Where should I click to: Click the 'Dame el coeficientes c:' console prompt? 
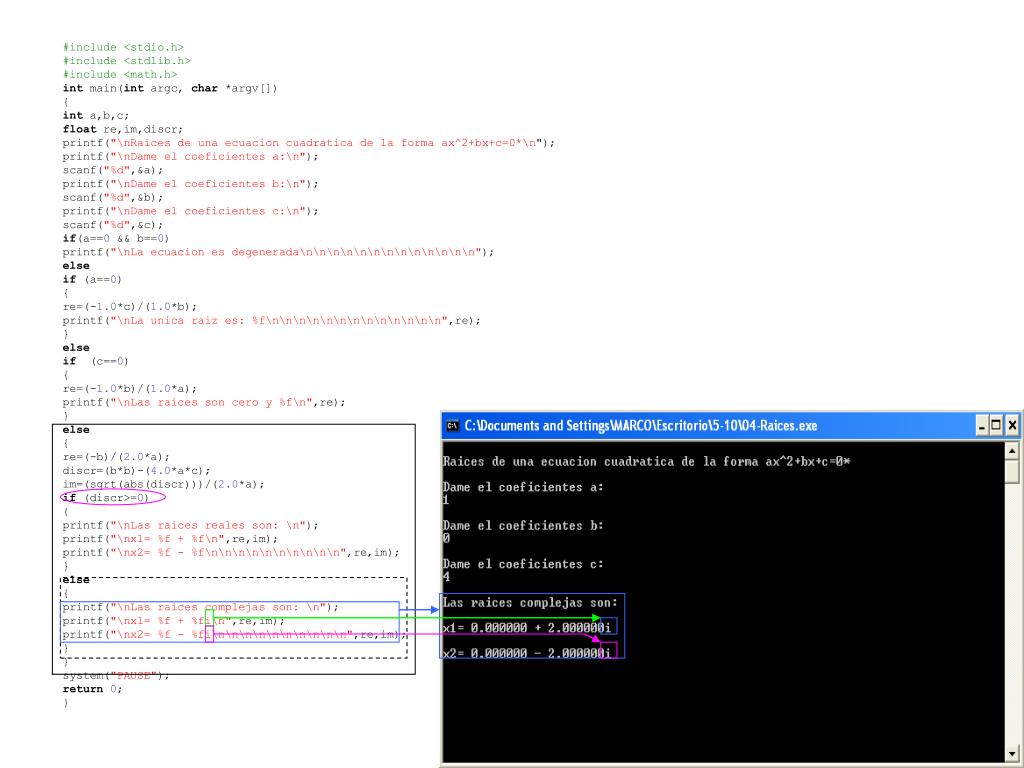click(x=522, y=564)
